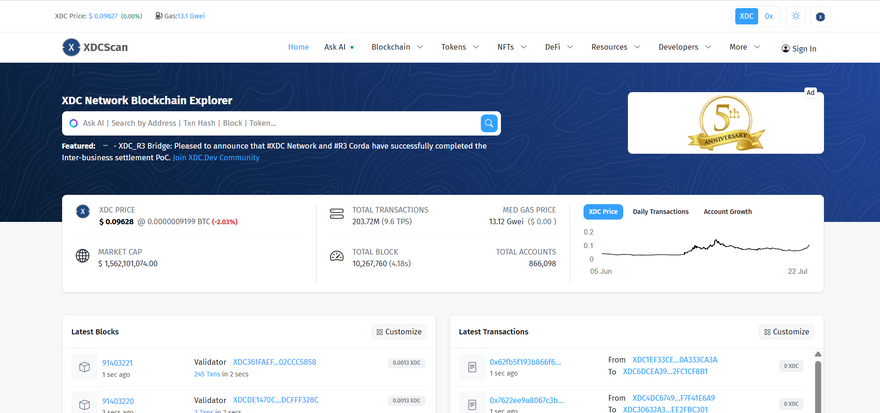Click the document icon beside transaction 0x62fb5f193b866f6
880x413 pixels.
coord(472,367)
